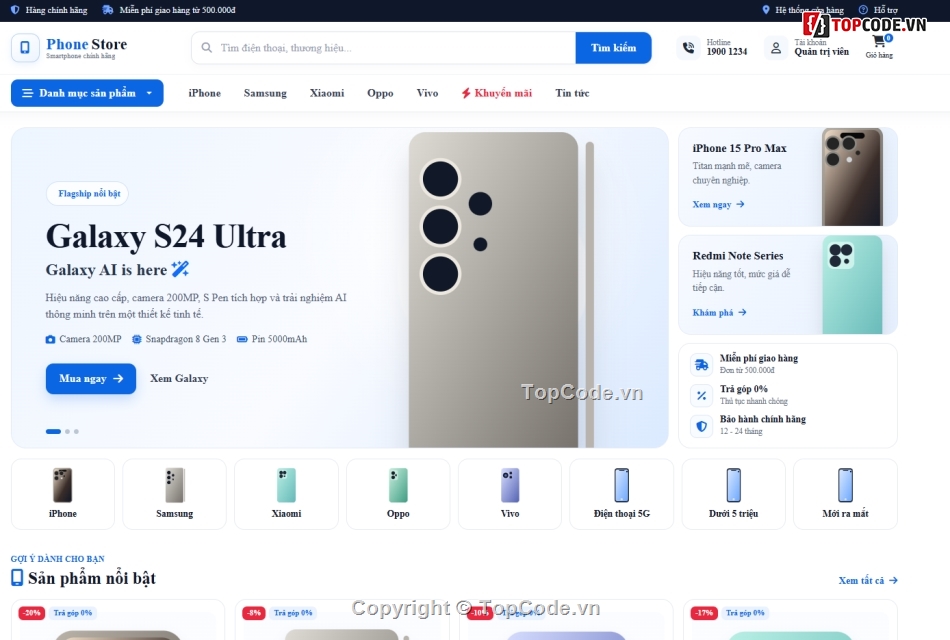Open the shopping cart icon
This screenshot has height=640, width=950.
(879, 41)
